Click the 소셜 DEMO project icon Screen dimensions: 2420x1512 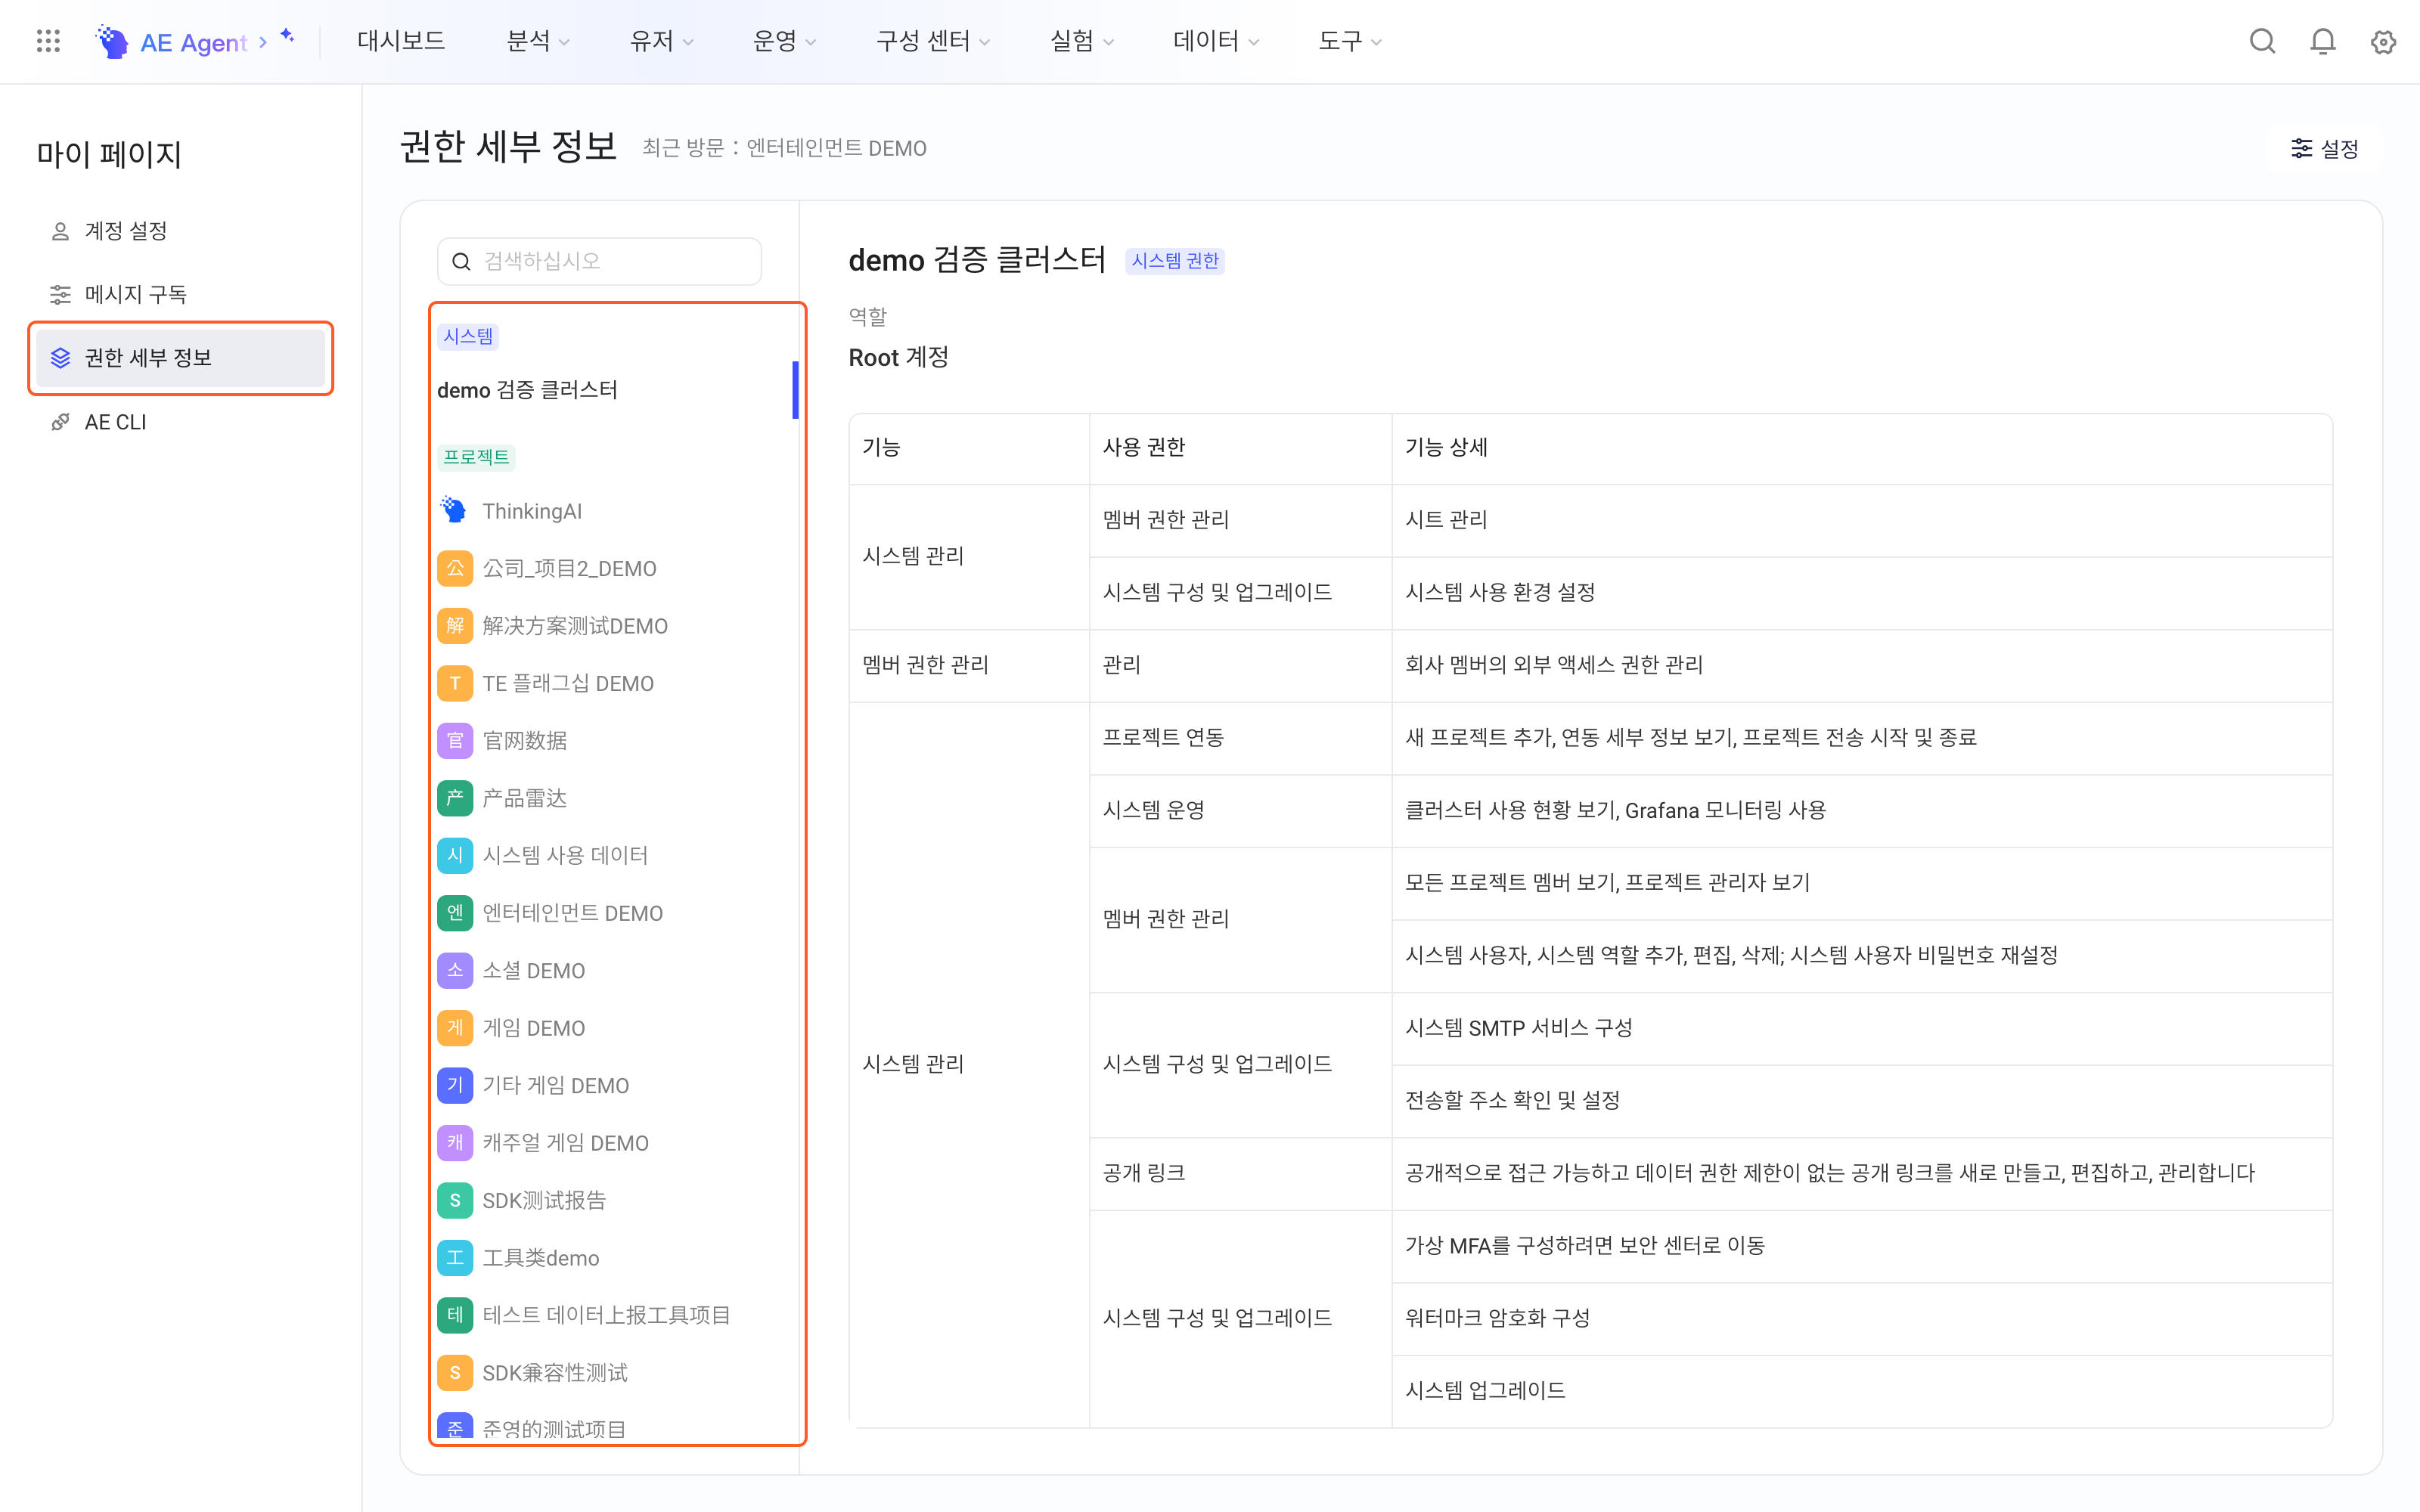(x=454, y=970)
